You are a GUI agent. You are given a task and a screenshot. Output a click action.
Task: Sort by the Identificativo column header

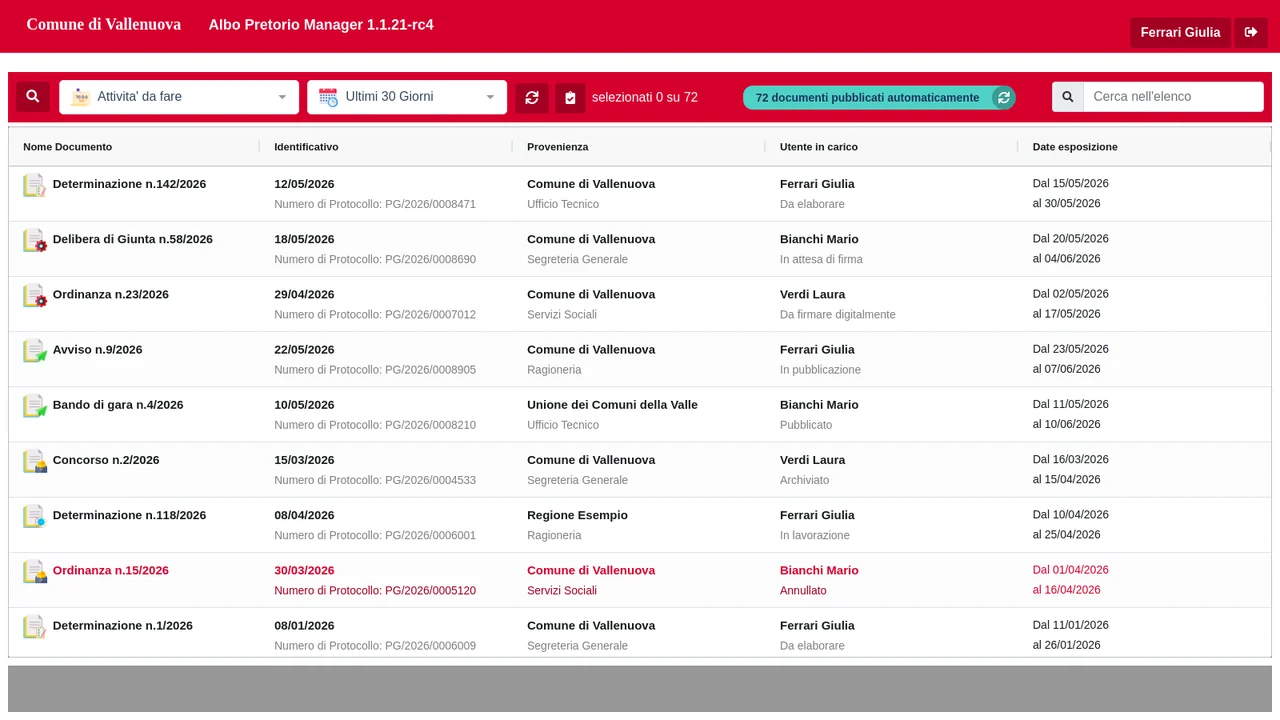pos(306,147)
